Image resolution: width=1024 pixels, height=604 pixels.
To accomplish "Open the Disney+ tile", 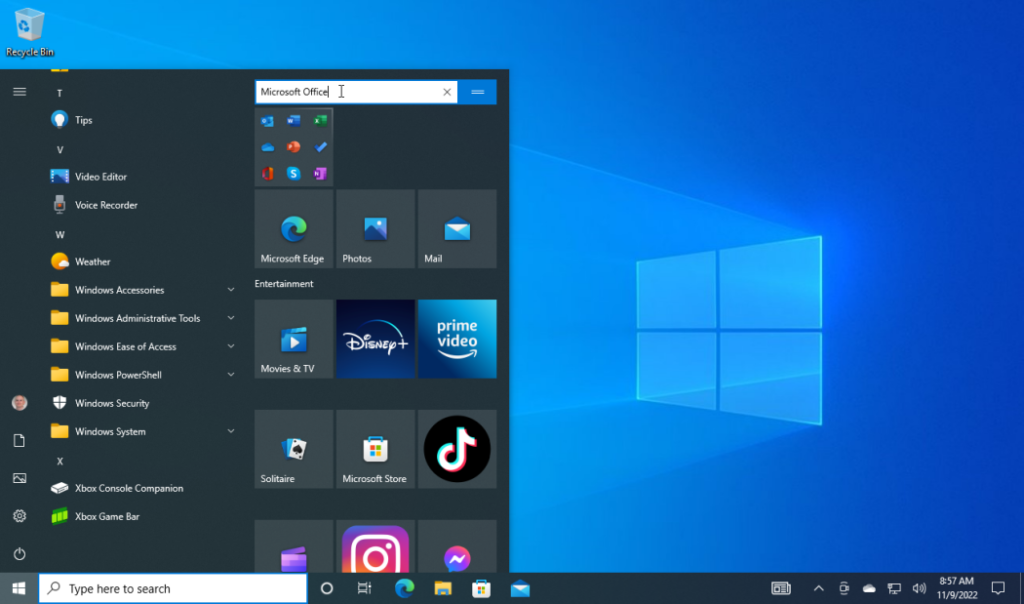I will point(375,339).
